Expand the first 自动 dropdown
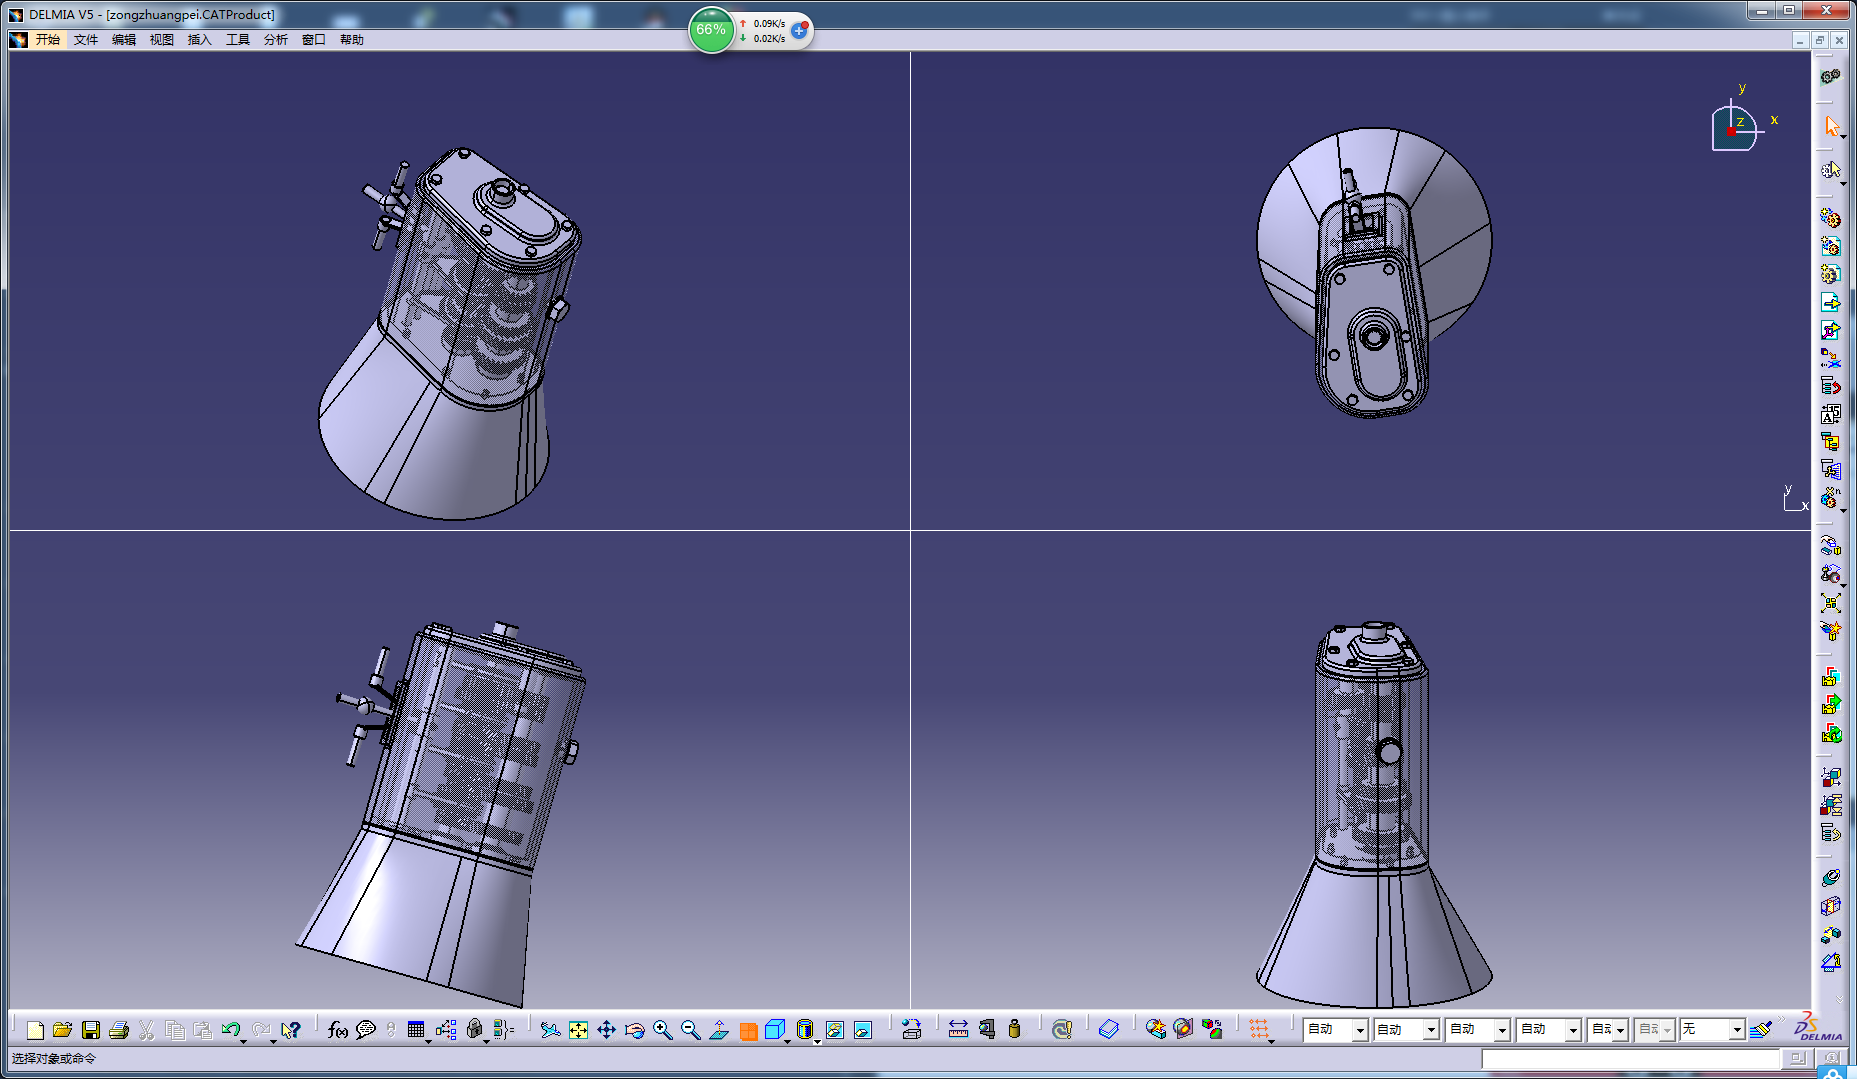This screenshot has width=1857, height=1079. point(1360,1030)
